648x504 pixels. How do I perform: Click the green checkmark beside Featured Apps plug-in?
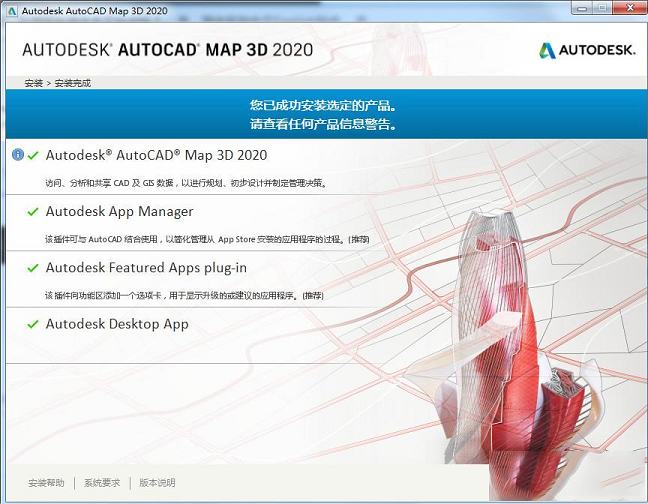[34, 268]
